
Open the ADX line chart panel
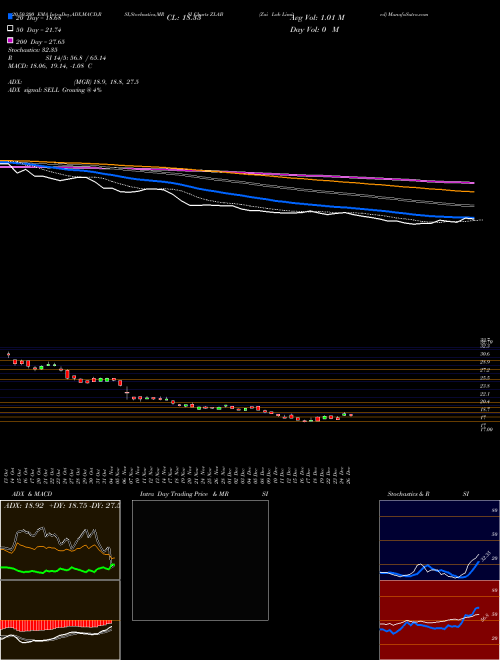coord(60,540)
